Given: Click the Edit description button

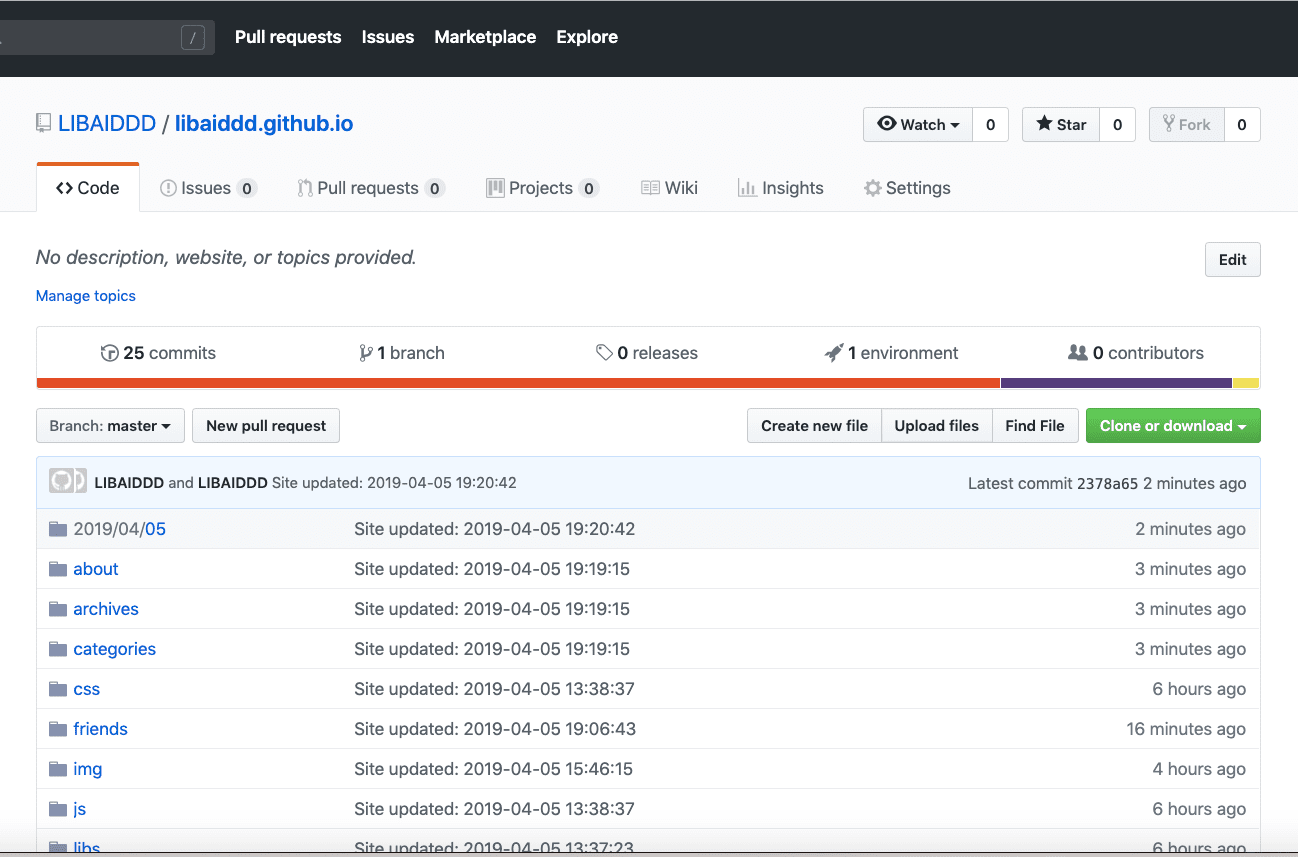Looking at the screenshot, I should pyautogui.click(x=1232, y=260).
